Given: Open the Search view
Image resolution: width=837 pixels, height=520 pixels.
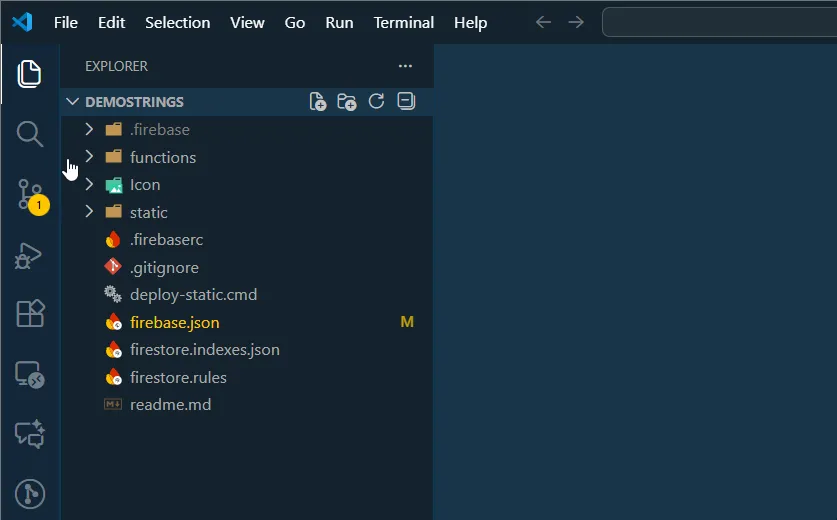Looking at the screenshot, I should click(29, 133).
